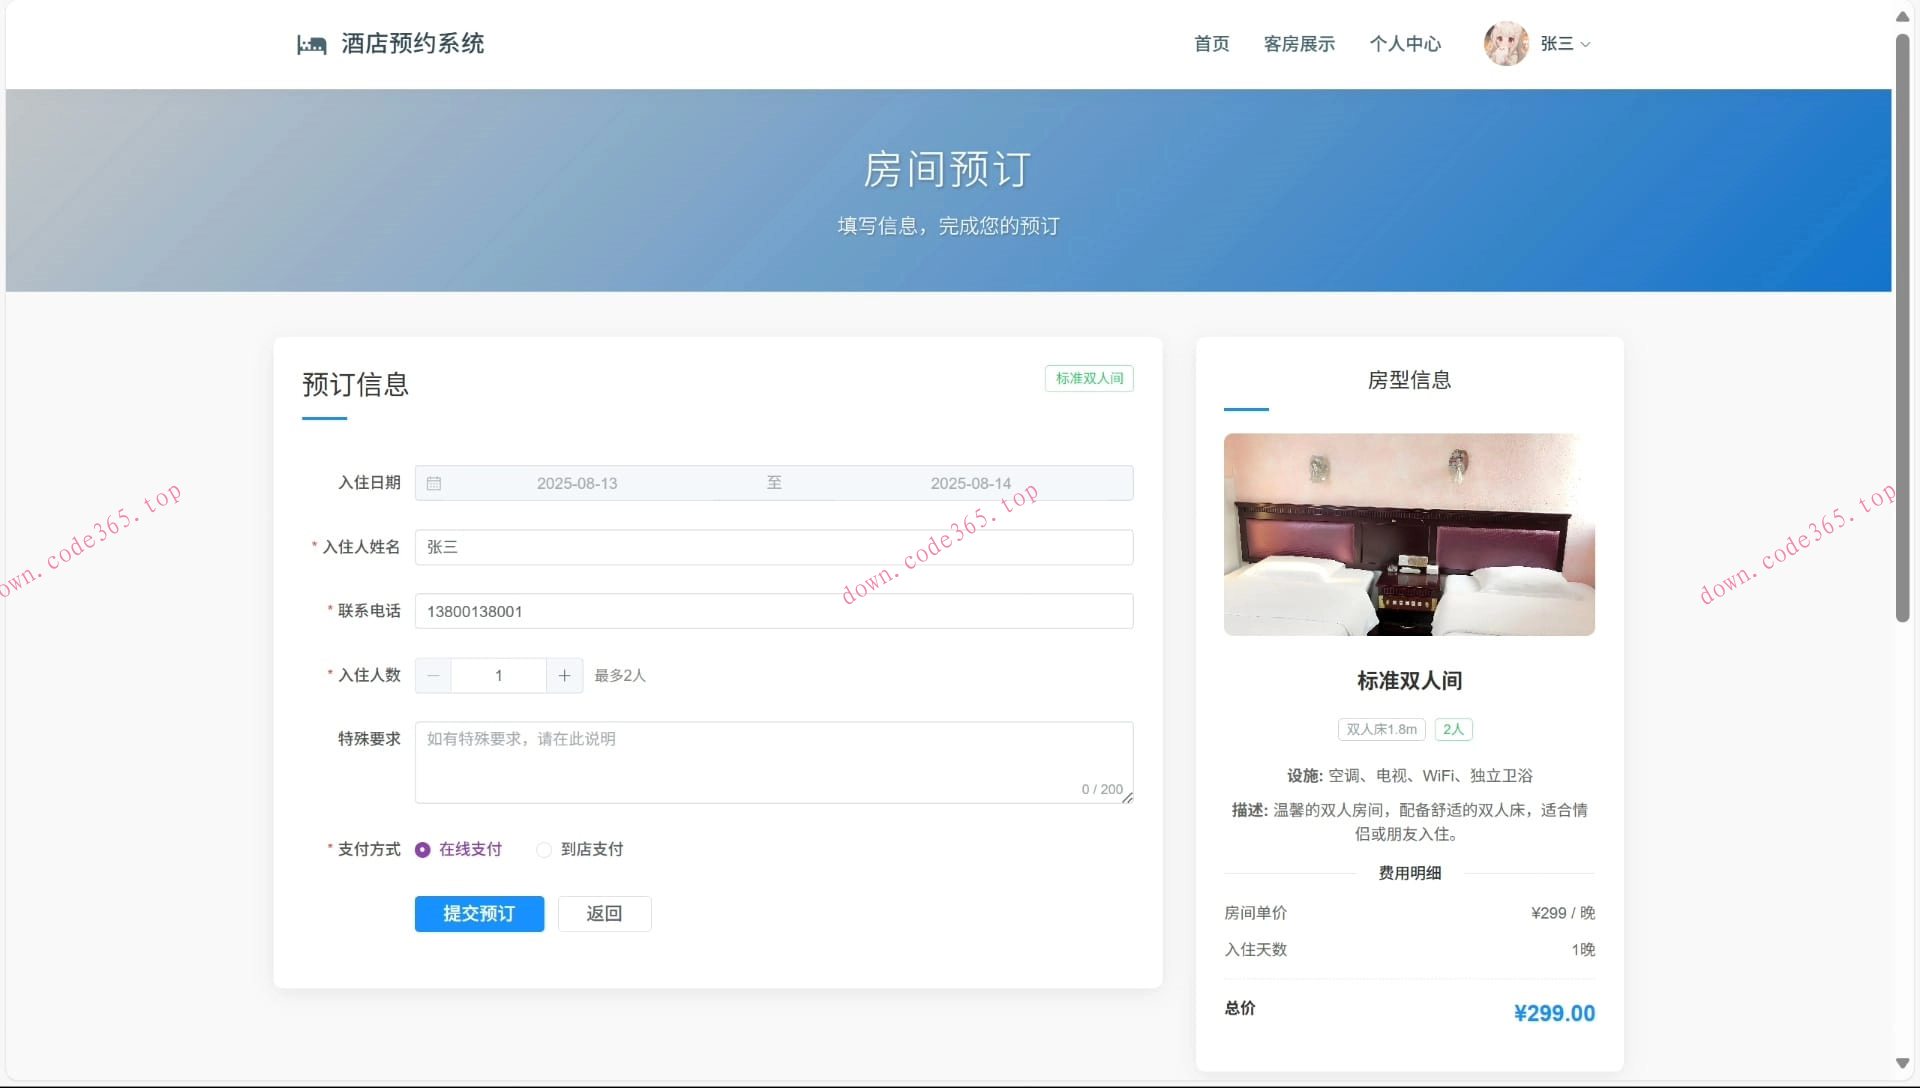The height and width of the screenshot is (1088, 1920).
Task: Open the 客房展示 menu item
Action: pos(1298,44)
